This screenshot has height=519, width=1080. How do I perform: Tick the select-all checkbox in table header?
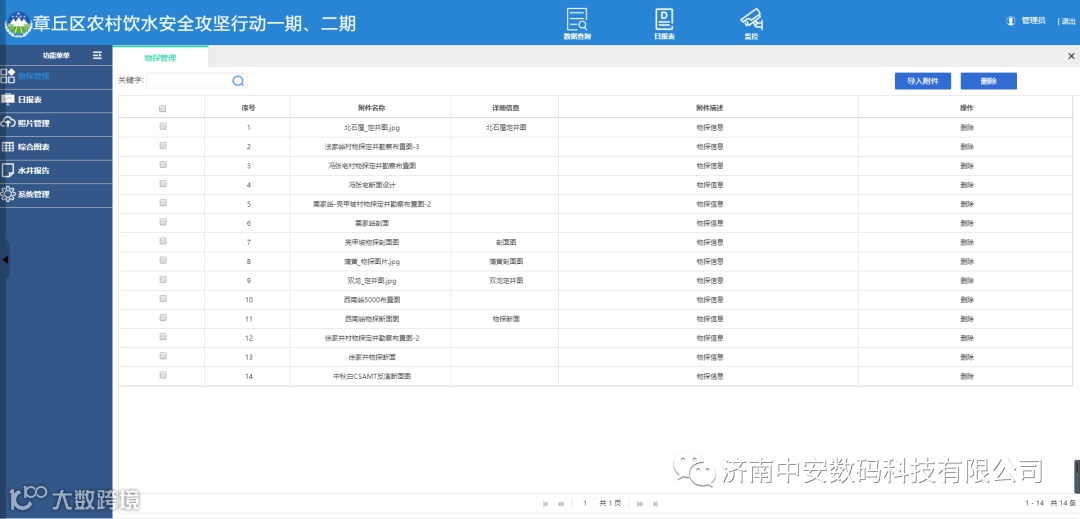click(x=163, y=108)
